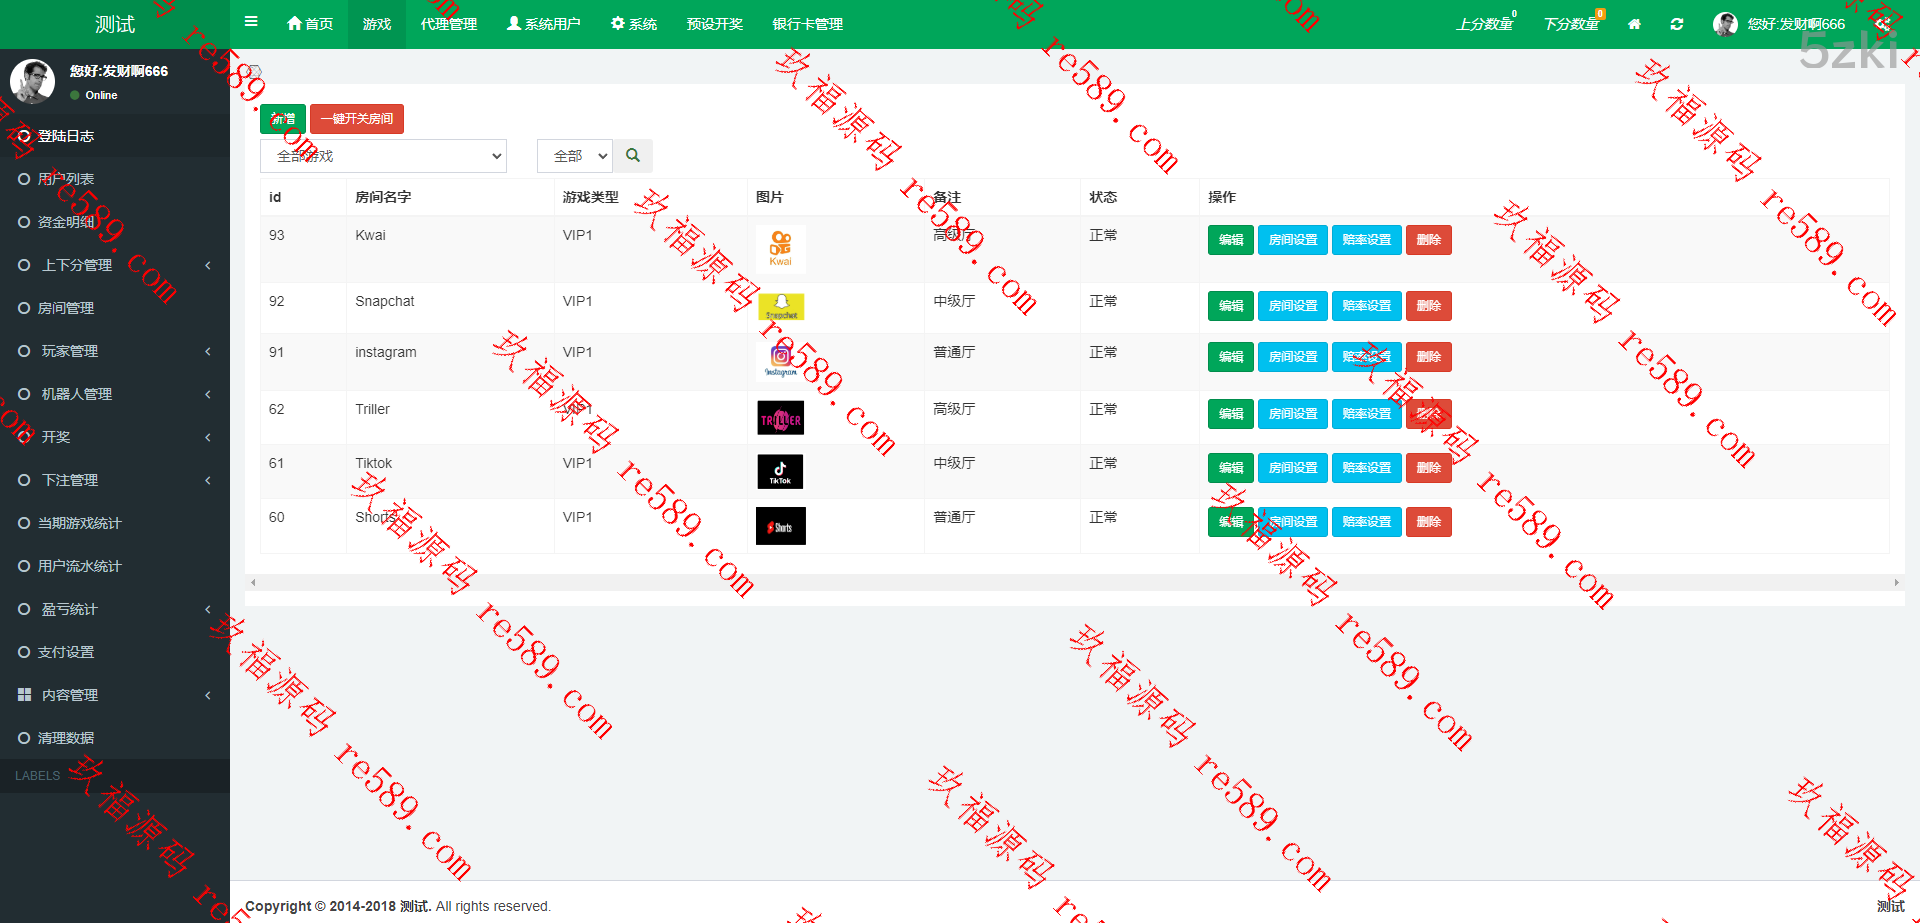
Task: Open the 代理管理 top menu
Action: coord(449,24)
